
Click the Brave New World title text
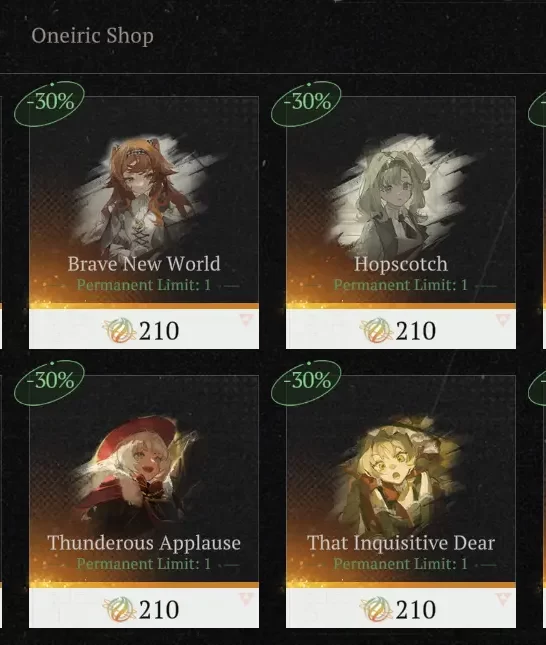click(x=144, y=264)
